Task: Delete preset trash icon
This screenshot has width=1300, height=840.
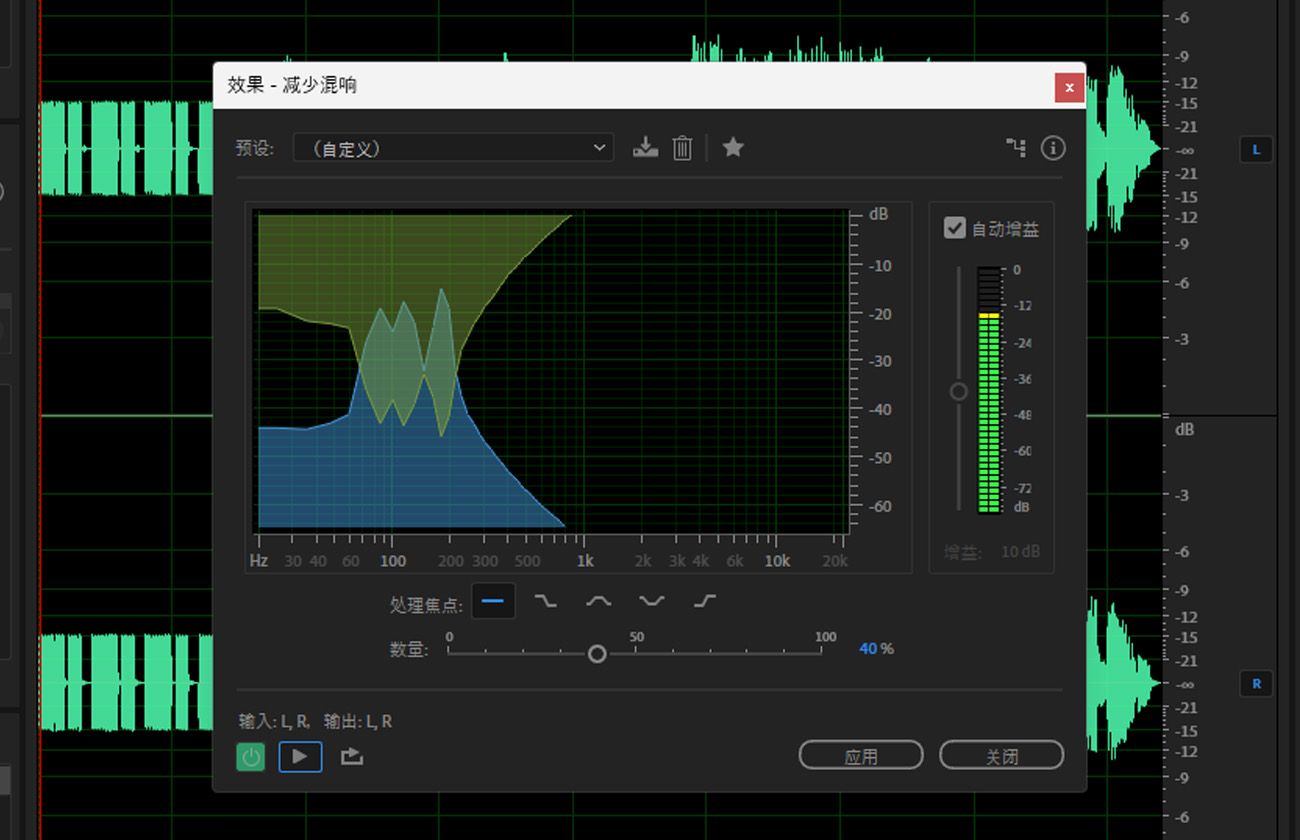Action: click(x=682, y=148)
